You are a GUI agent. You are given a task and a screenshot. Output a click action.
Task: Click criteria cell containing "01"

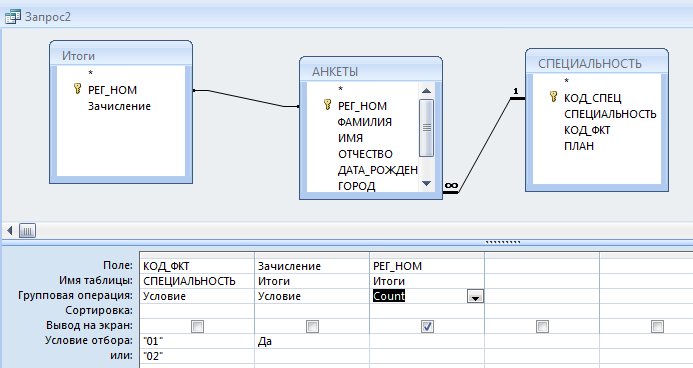click(x=197, y=341)
